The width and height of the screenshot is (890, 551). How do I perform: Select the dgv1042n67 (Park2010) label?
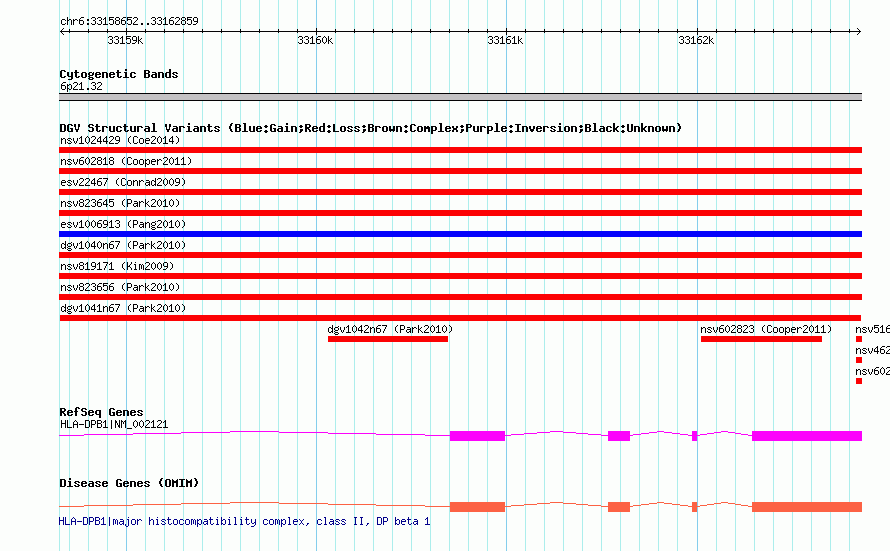pos(390,329)
